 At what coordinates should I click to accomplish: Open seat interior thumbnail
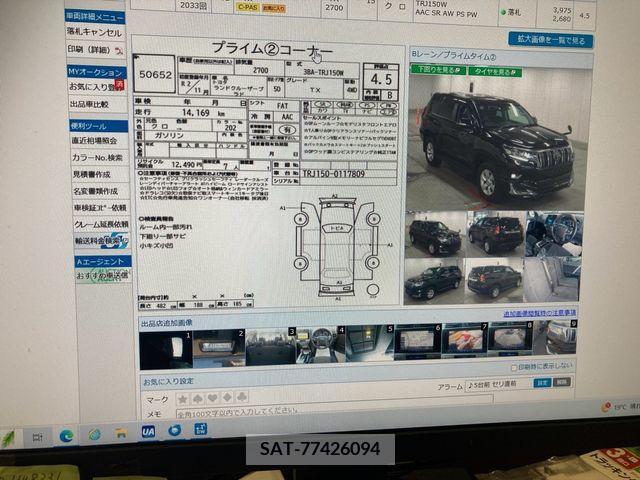click(552, 279)
